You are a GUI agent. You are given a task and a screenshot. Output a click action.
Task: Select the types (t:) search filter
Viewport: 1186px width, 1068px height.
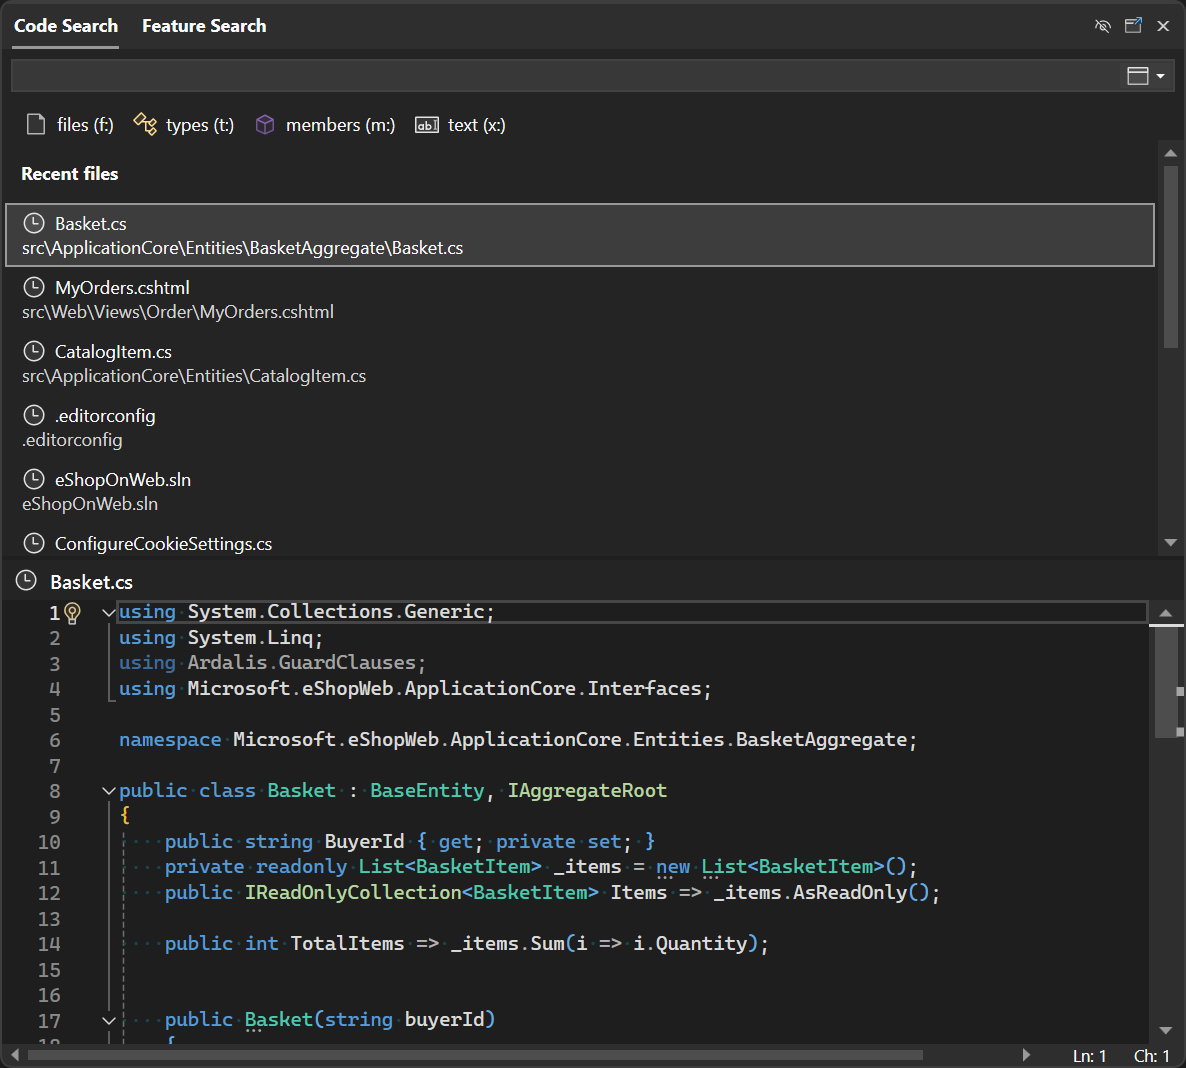click(183, 124)
